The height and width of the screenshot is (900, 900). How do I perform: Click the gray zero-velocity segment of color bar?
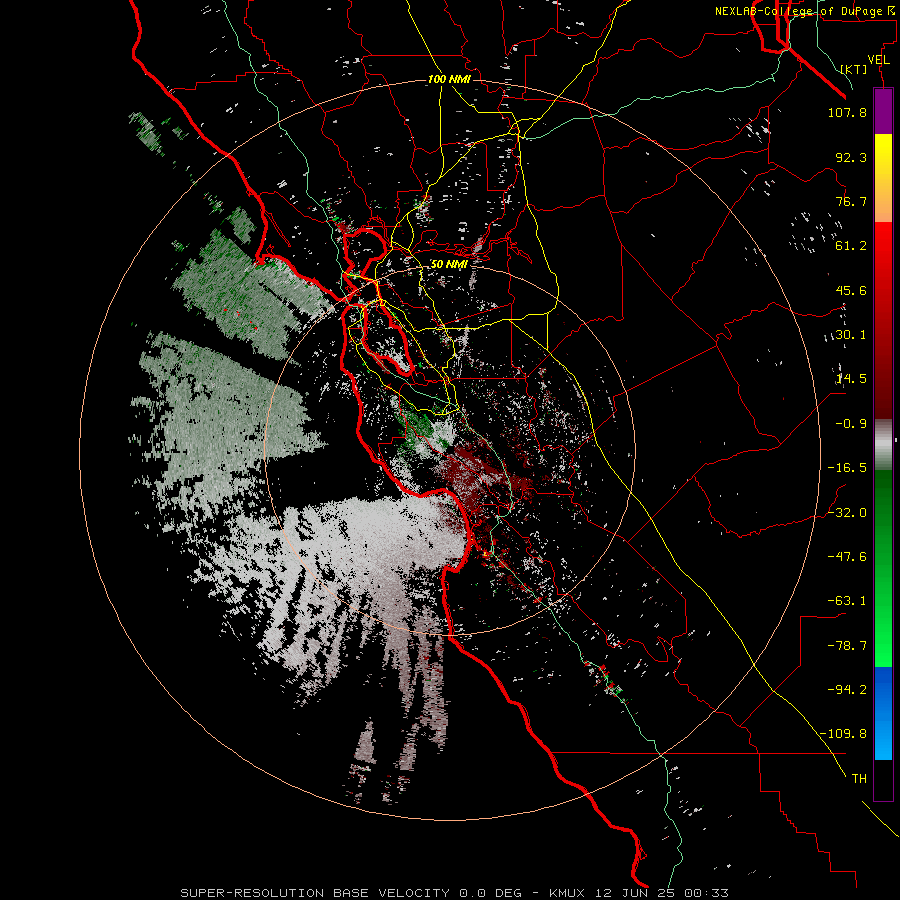(x=883, y=445)
